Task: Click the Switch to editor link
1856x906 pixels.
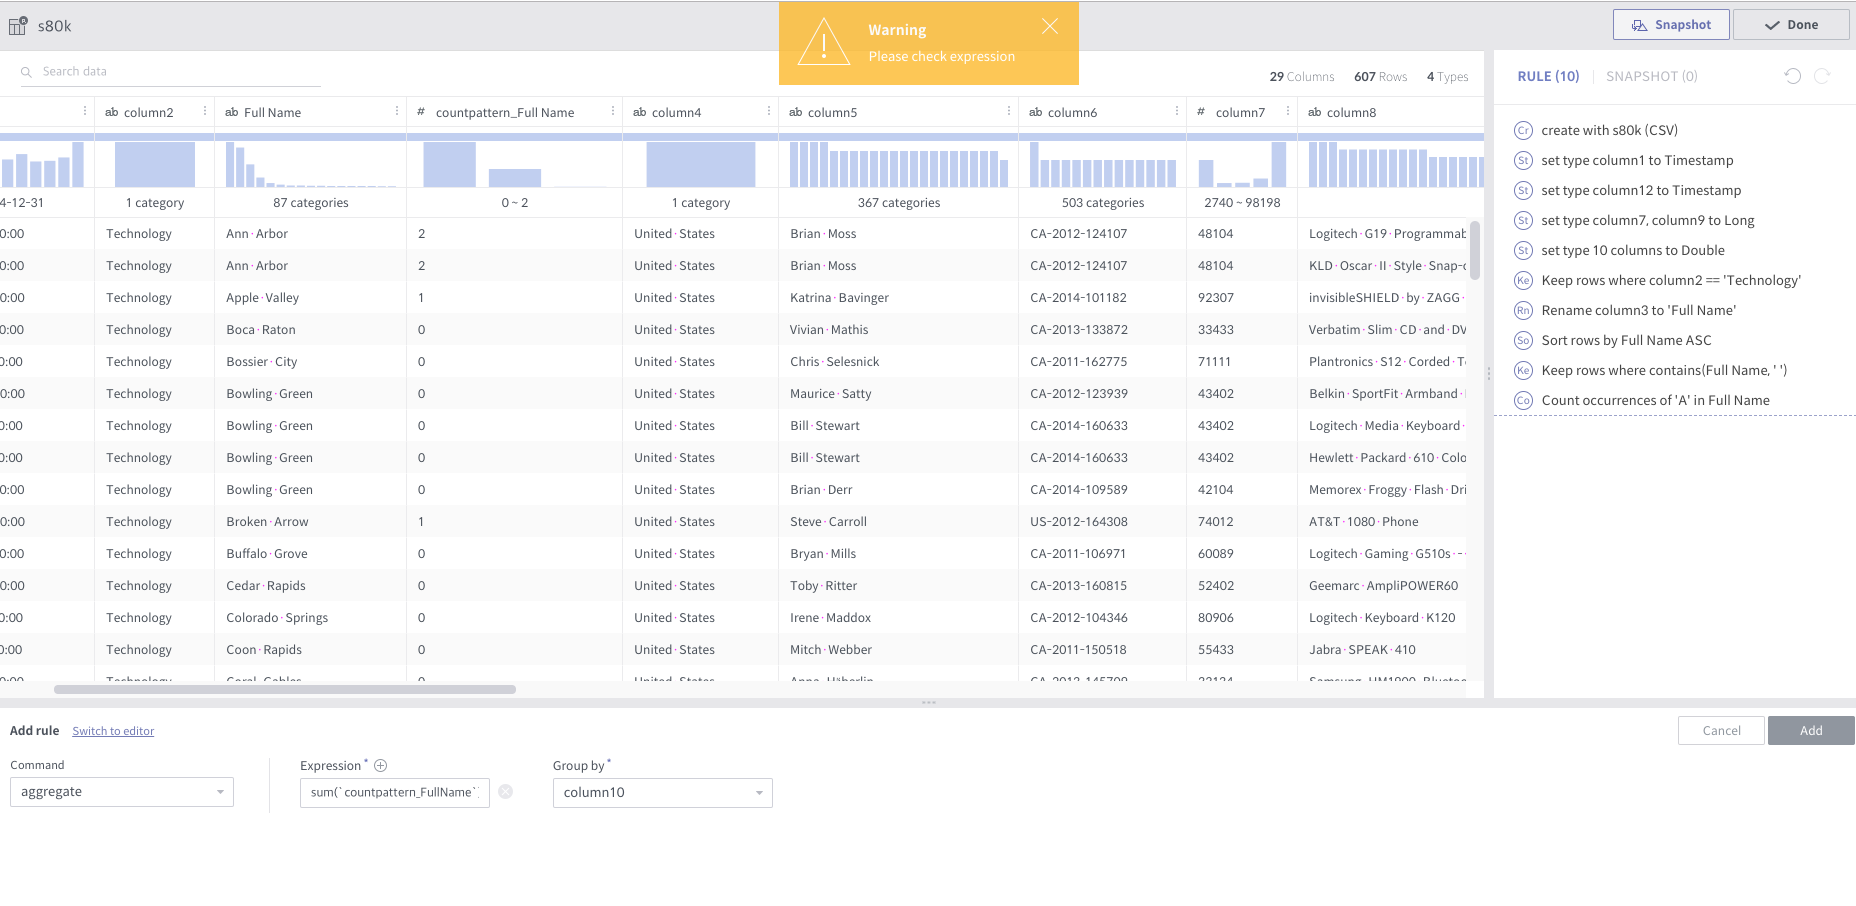Action: pos(113,731)
